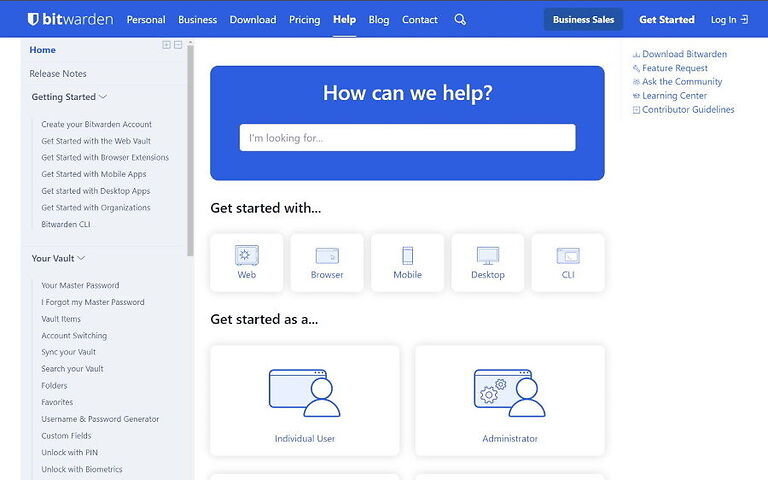Open Get Started with Organizations
The height and width of the screenshot is (480, 768).
(96, 208)
